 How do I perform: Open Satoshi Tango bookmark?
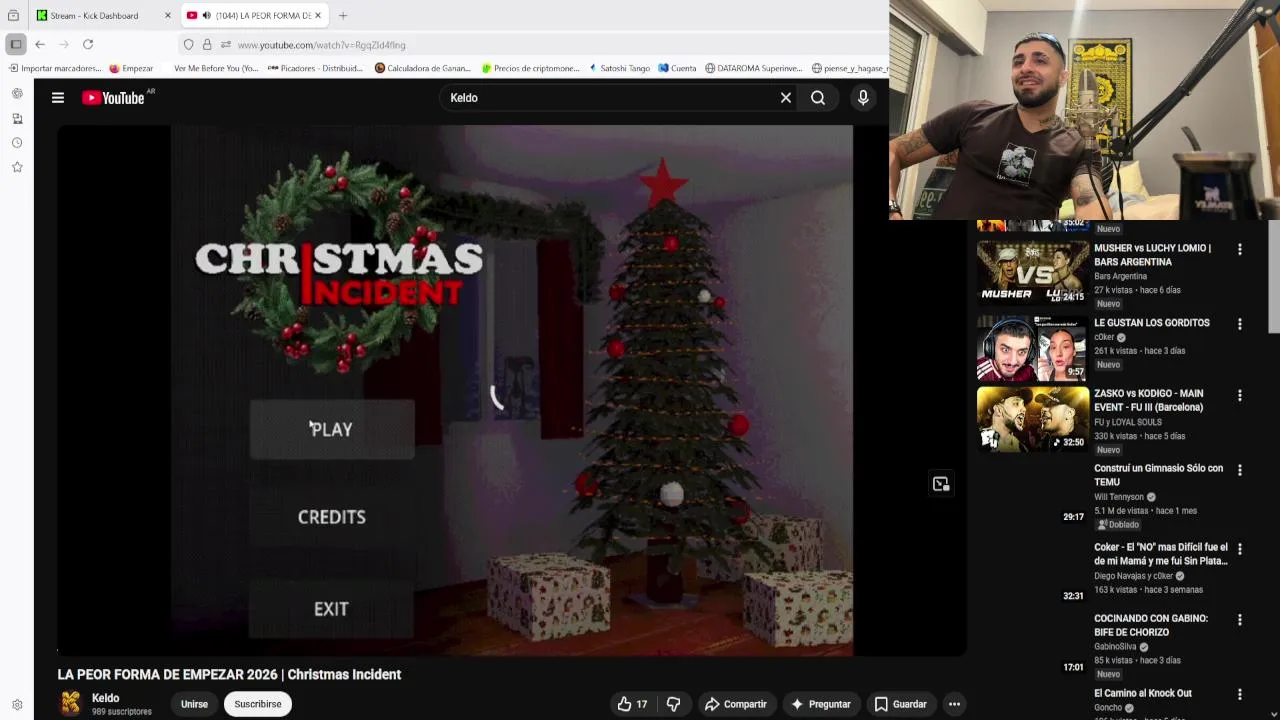click(619, 69)
